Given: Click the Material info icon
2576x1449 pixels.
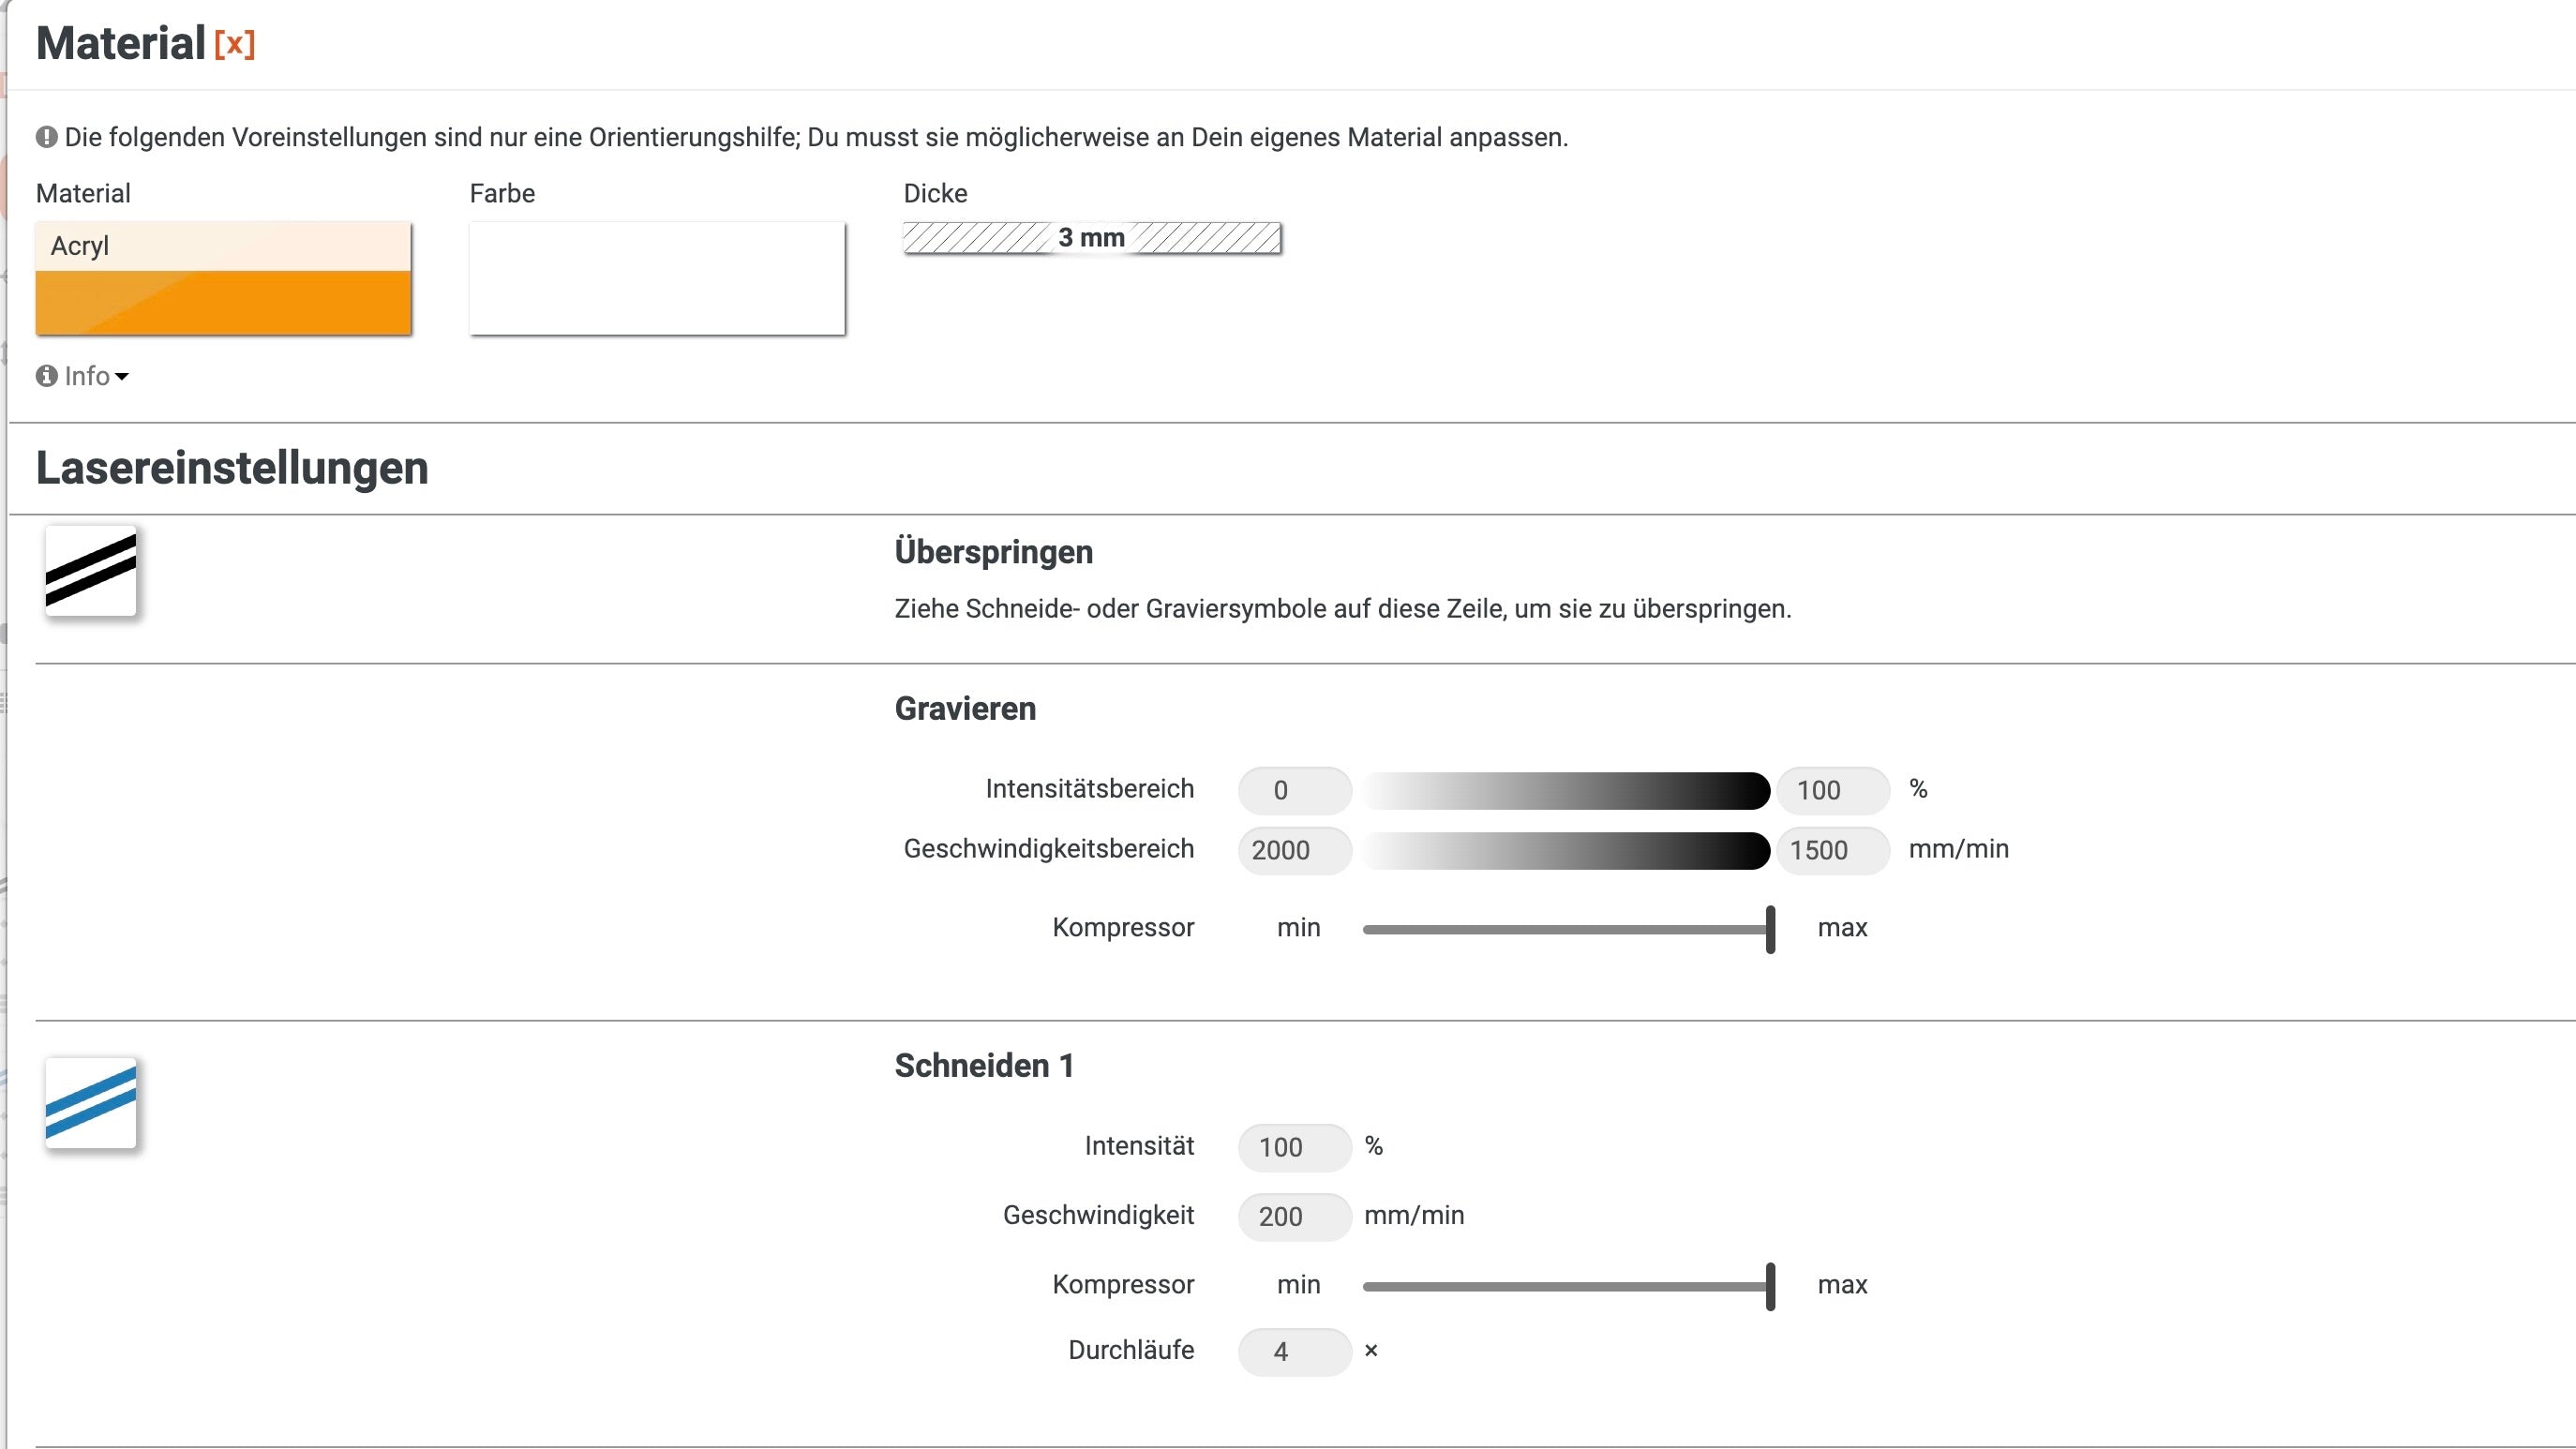Looking at the screenshot, I should 46,375.
